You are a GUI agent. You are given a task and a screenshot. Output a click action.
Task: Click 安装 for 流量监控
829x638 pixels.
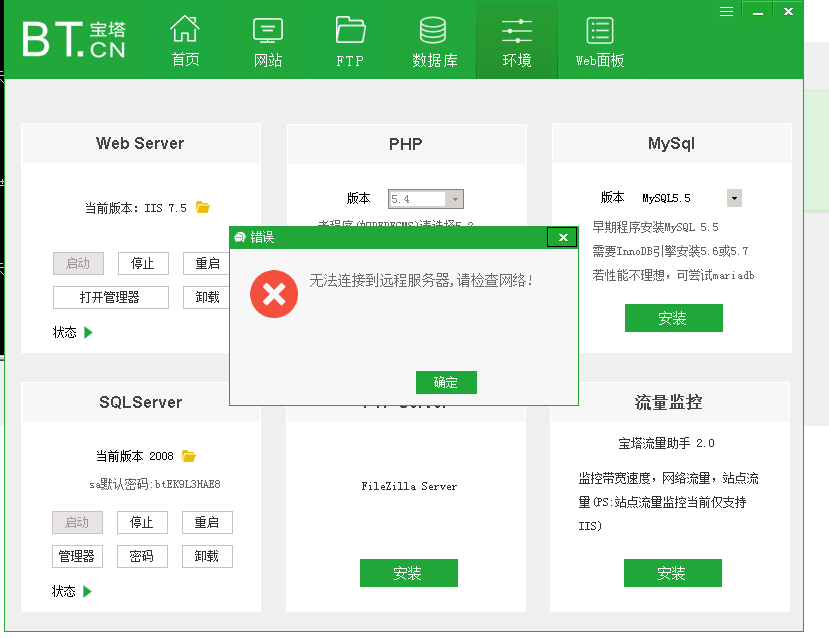pos(673,572)
